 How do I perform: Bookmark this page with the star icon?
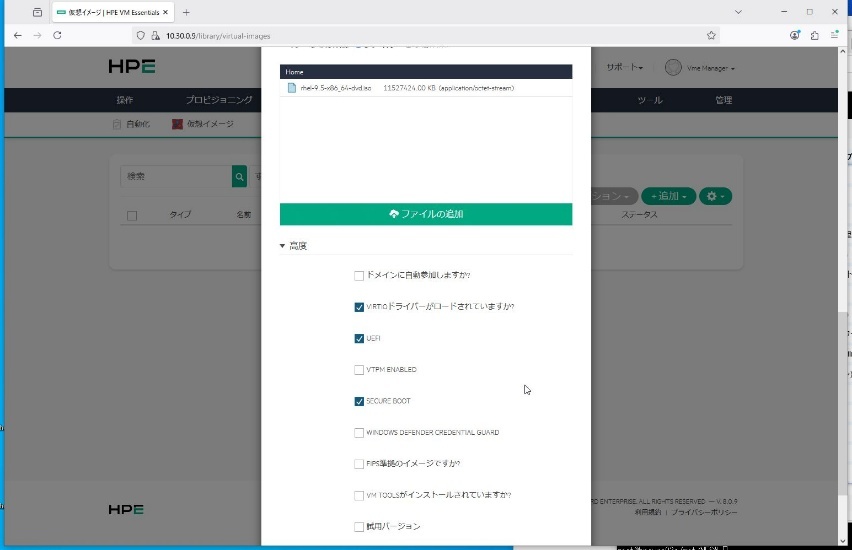[711, 35]
